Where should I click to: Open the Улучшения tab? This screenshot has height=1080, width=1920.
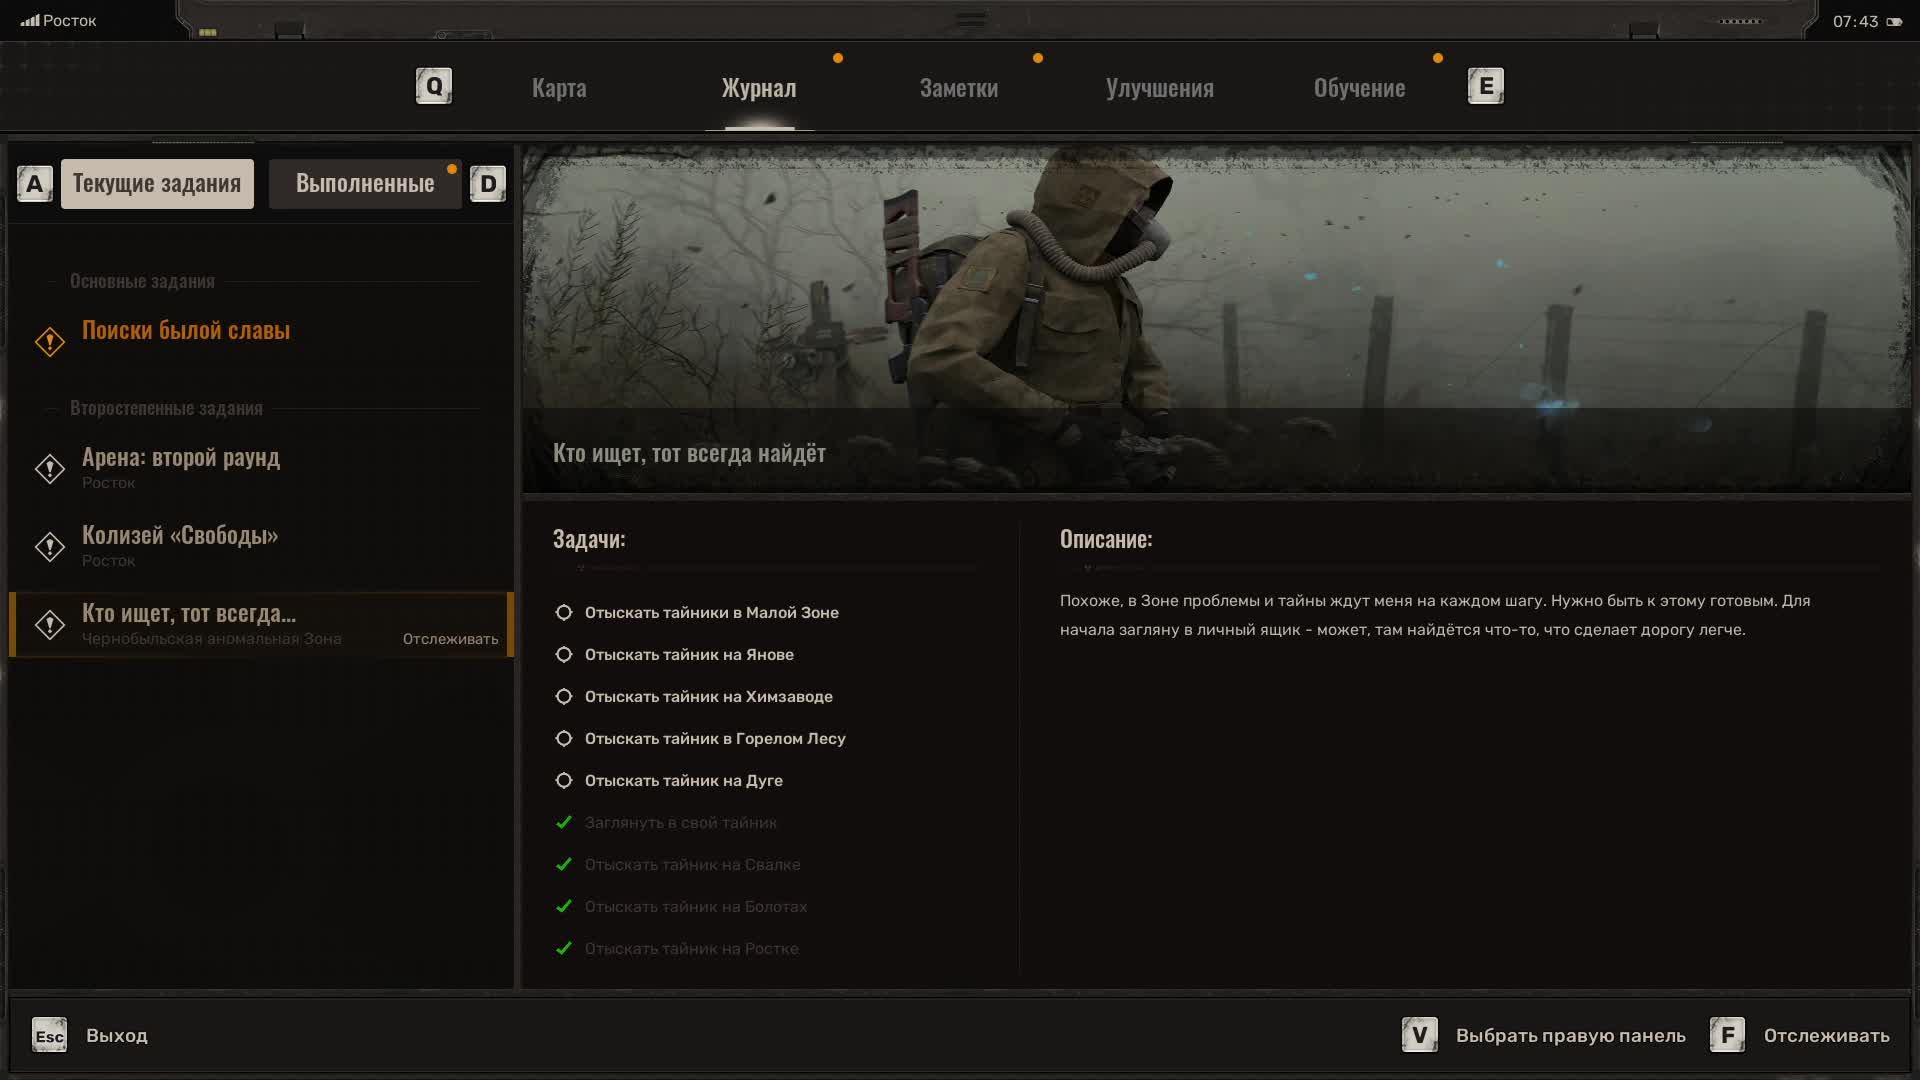(1159, 88)
